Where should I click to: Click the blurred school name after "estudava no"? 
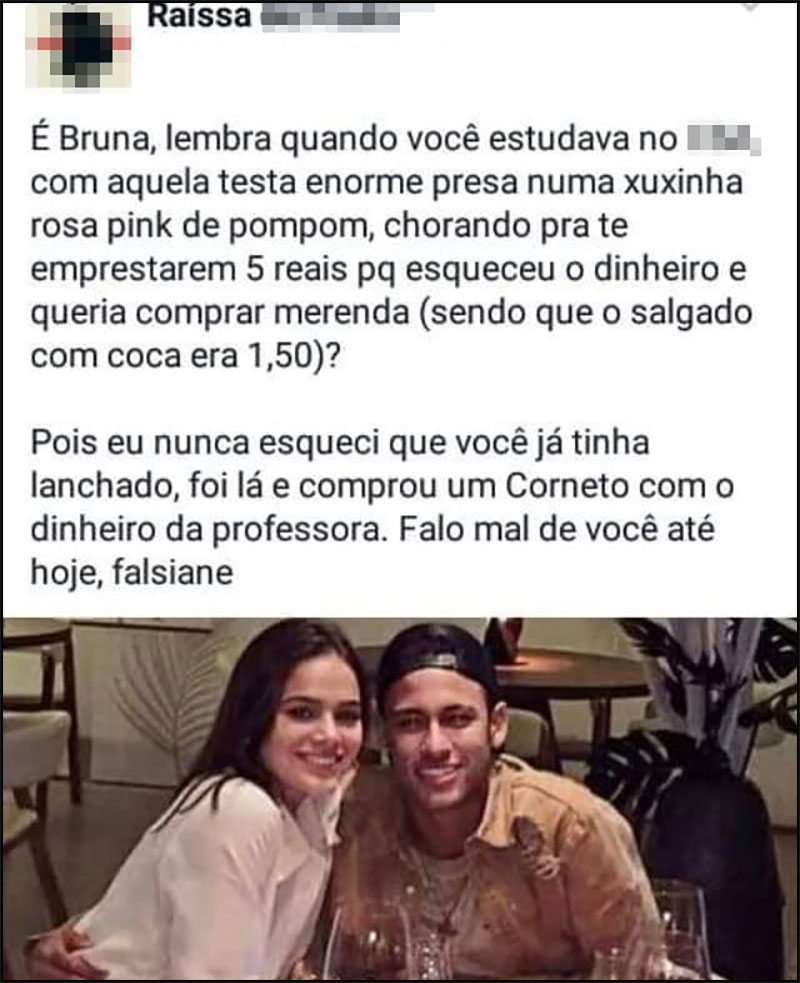click(723, 139)
